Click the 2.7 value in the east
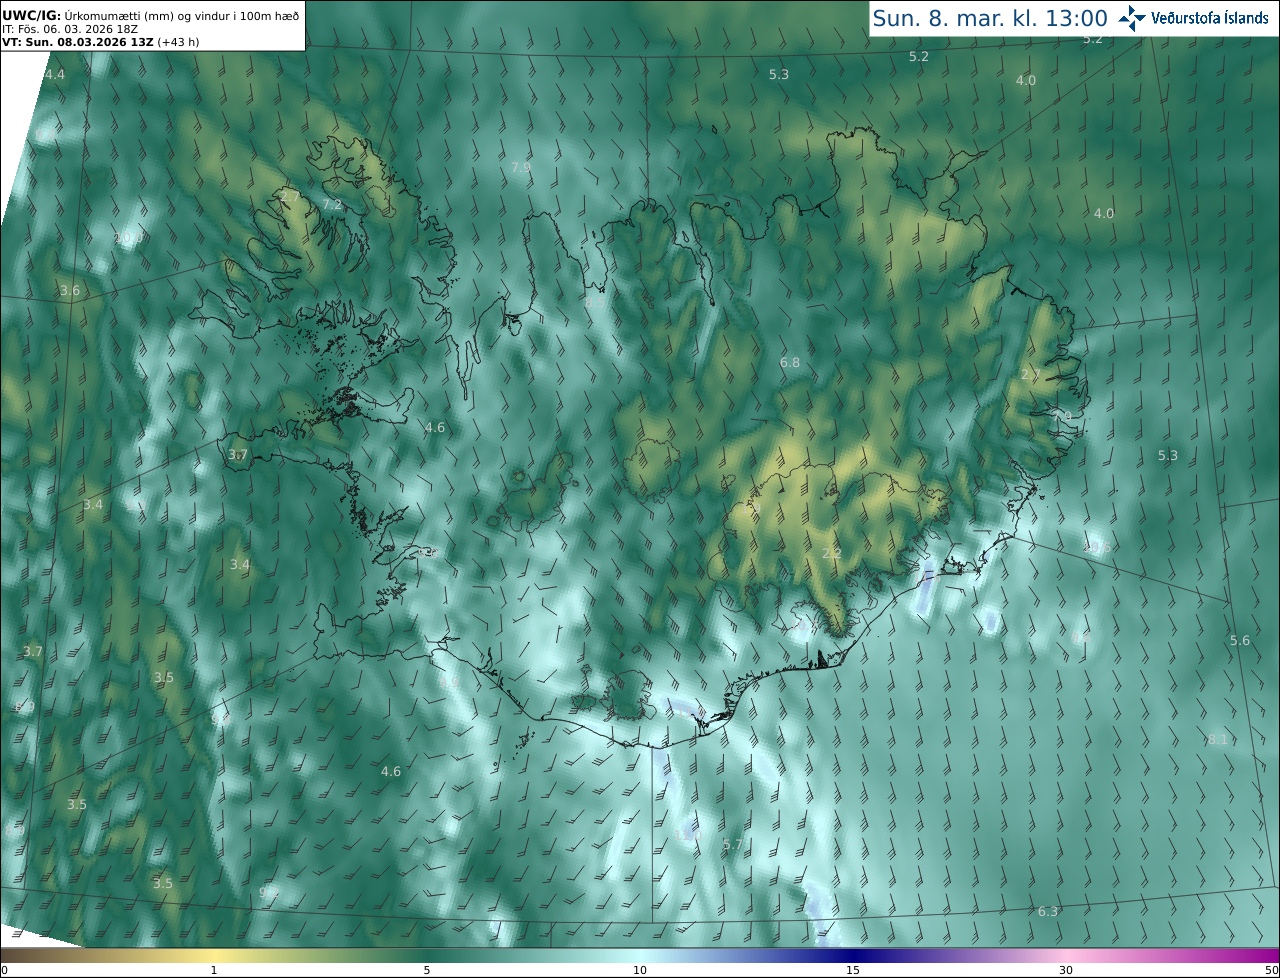Image resolution: width=1280 pixels, height=978 pixels. [x=1031, y=374]
